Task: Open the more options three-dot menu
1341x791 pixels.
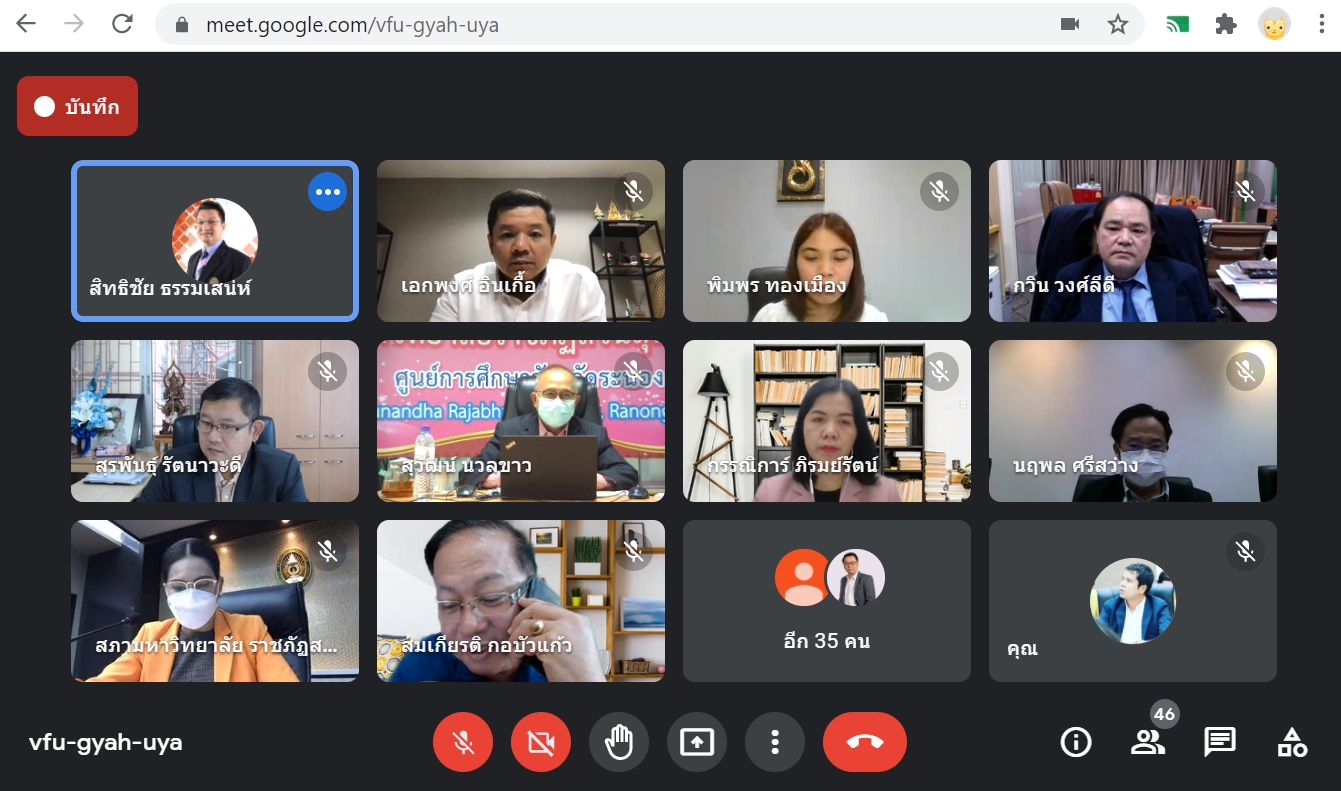Action: [774, 742]
